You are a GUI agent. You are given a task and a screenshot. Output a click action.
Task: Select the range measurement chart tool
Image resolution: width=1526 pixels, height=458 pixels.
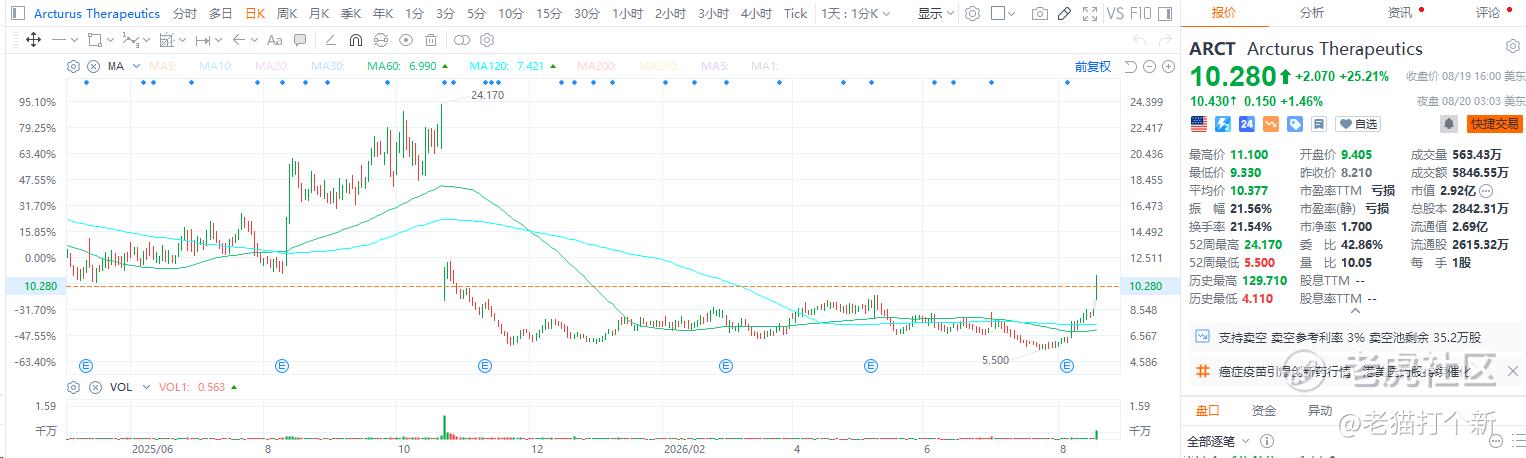166,40
